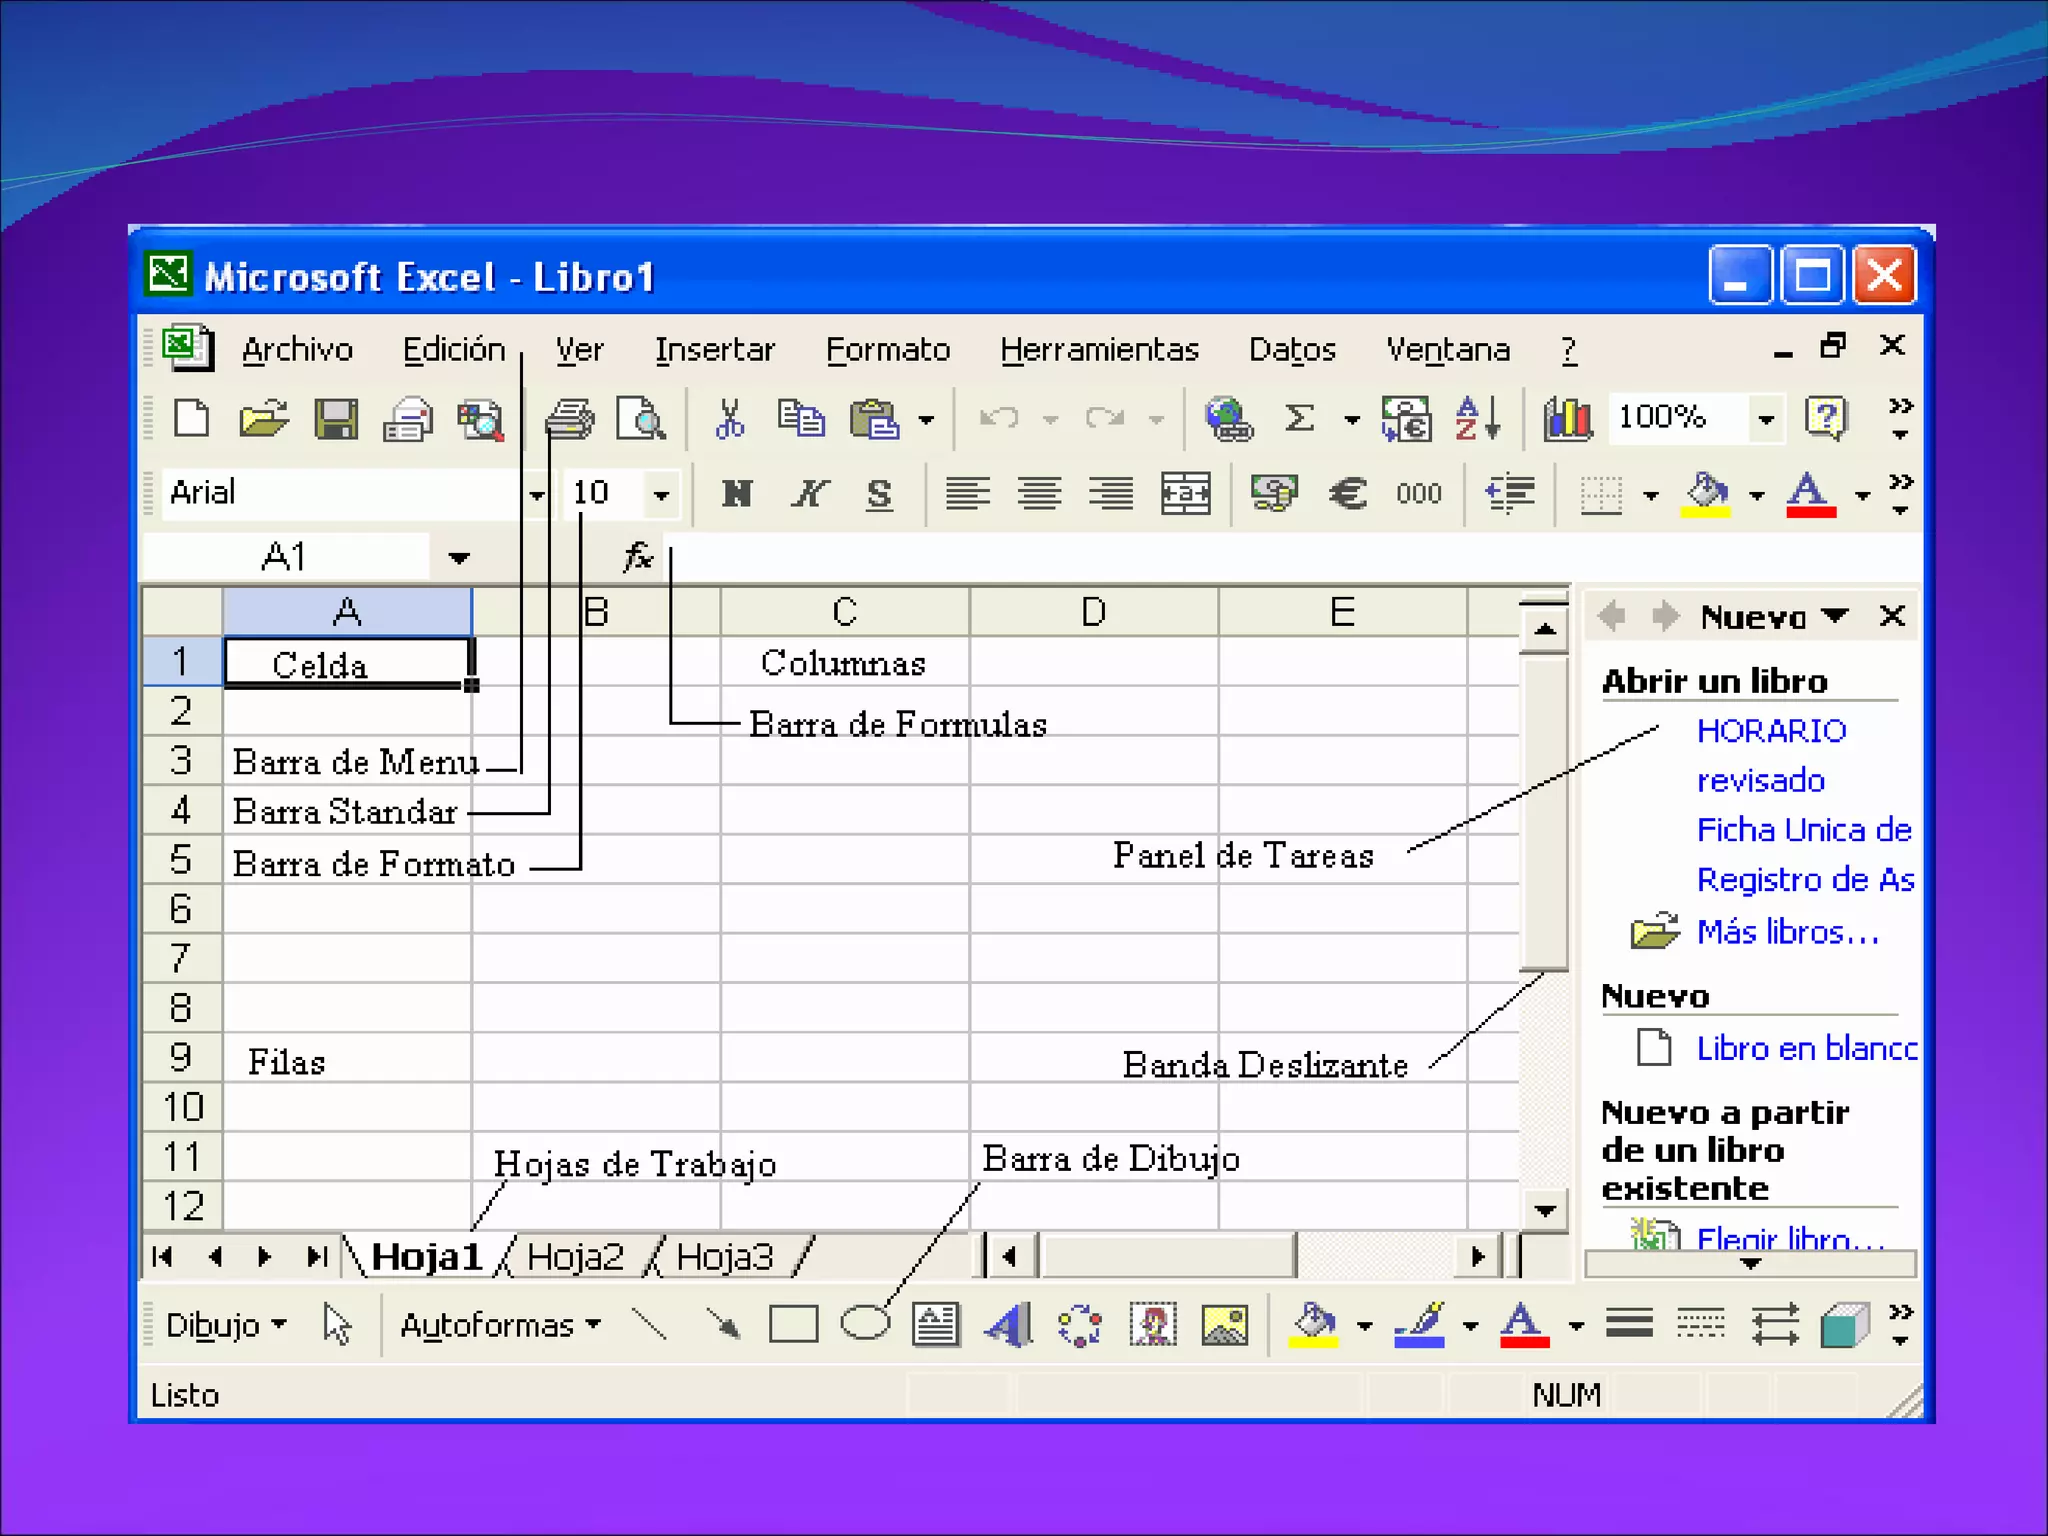Click the Cut scissors icon

(730, 418)
